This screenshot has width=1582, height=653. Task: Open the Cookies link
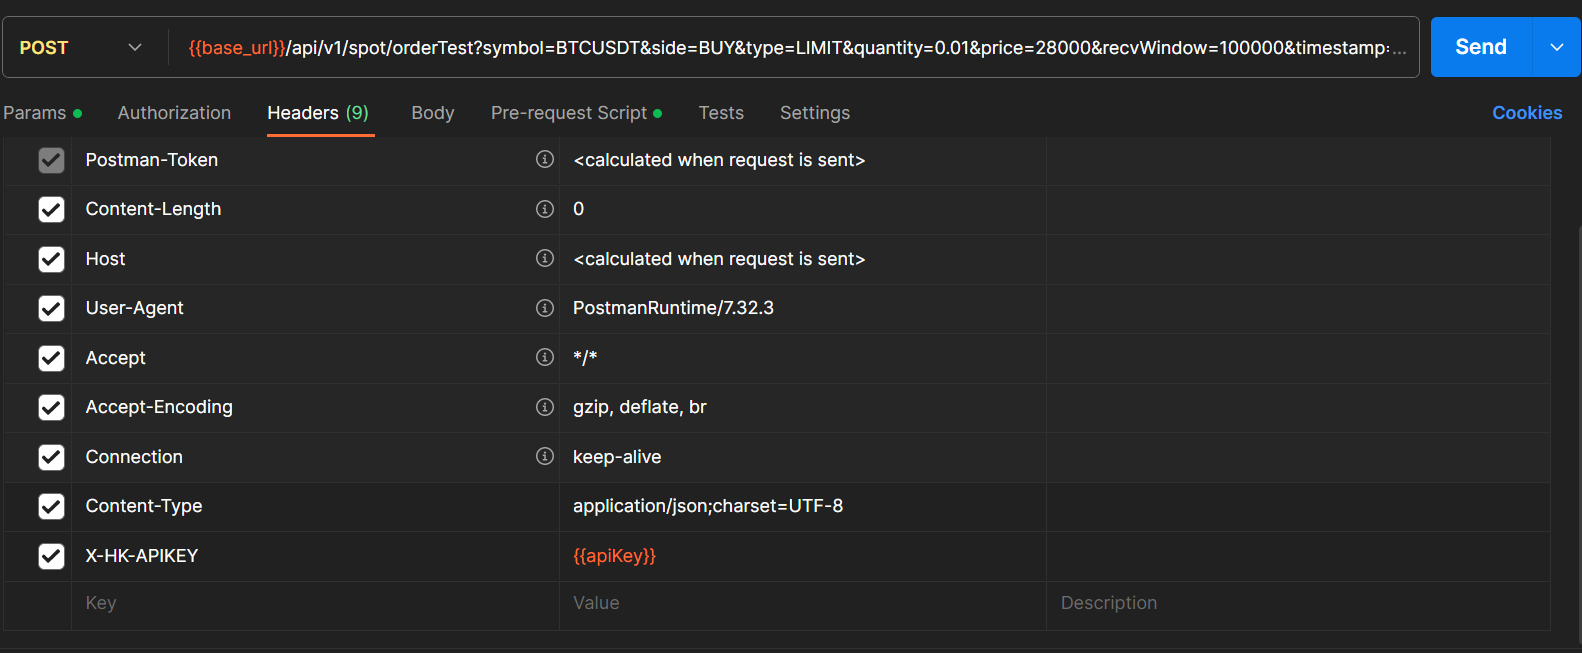point(1526,113)
